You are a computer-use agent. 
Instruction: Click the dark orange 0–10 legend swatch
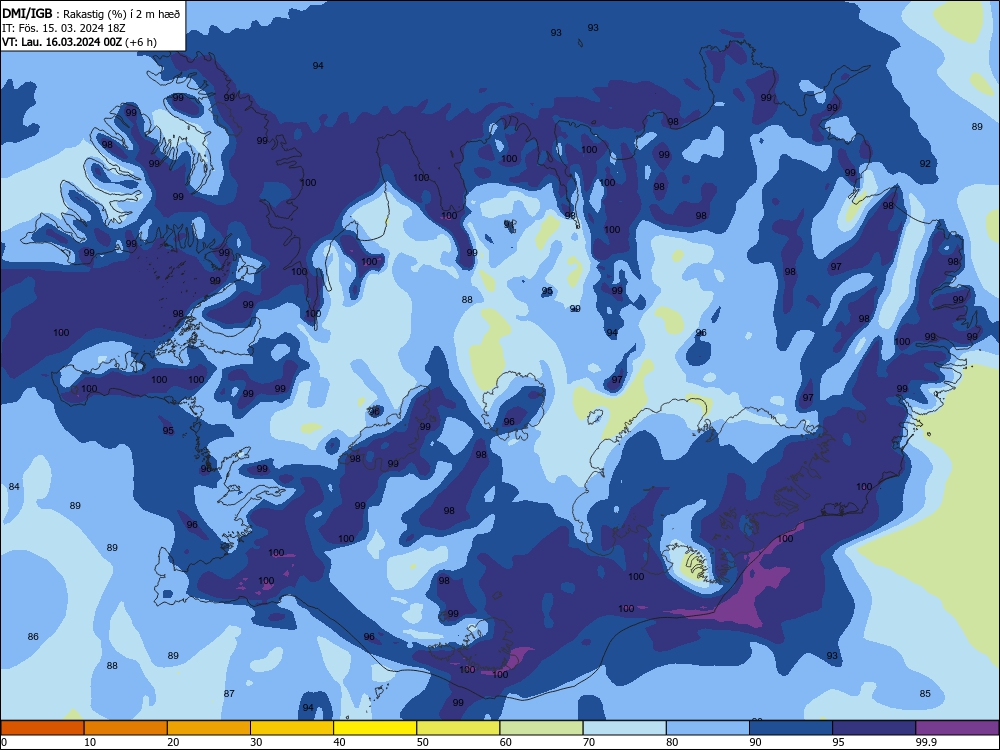point(42,728)
